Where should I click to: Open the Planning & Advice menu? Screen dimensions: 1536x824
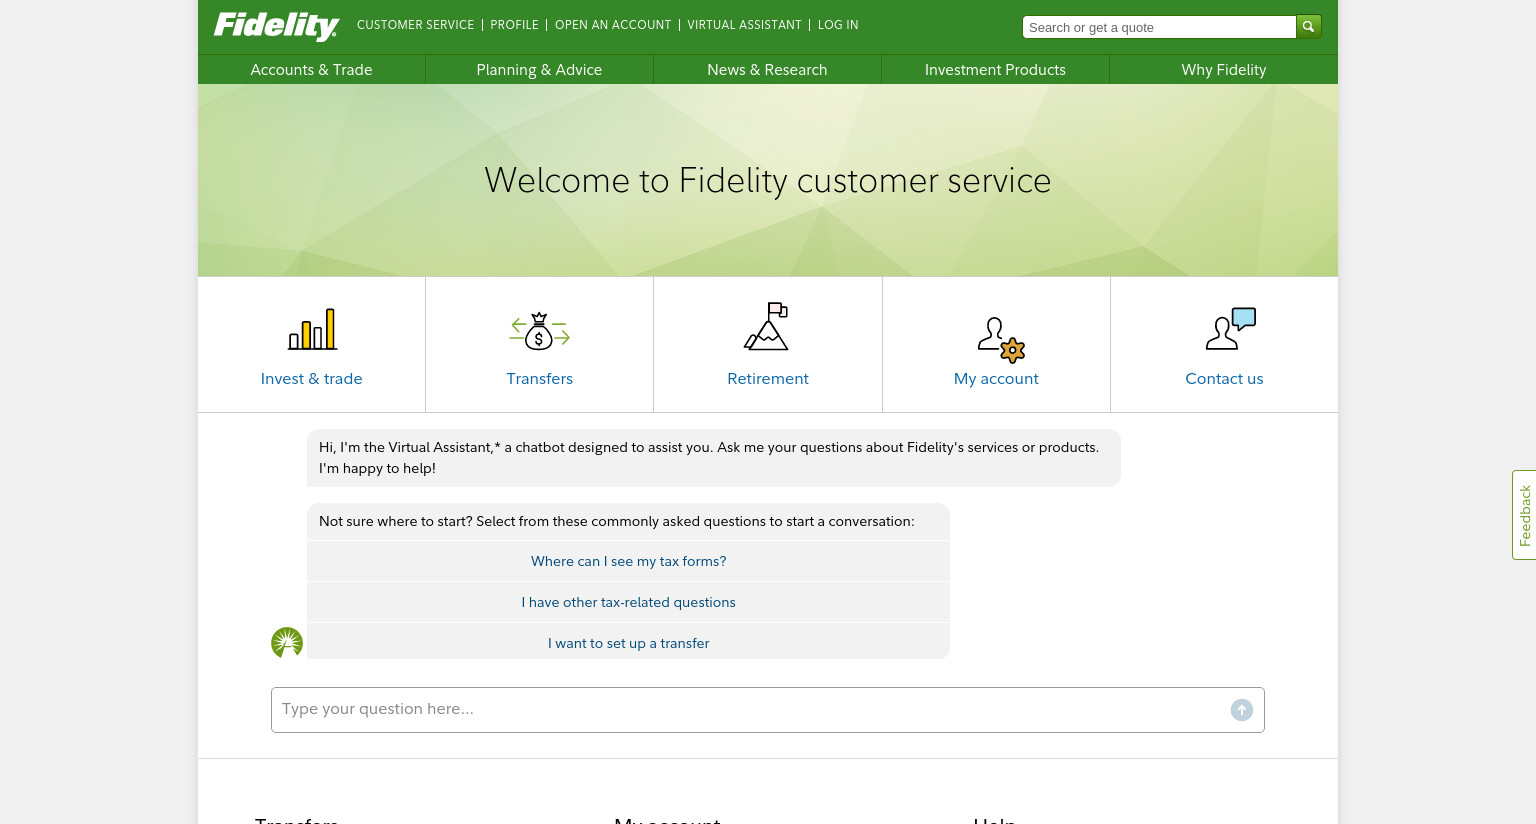(539, 70)
